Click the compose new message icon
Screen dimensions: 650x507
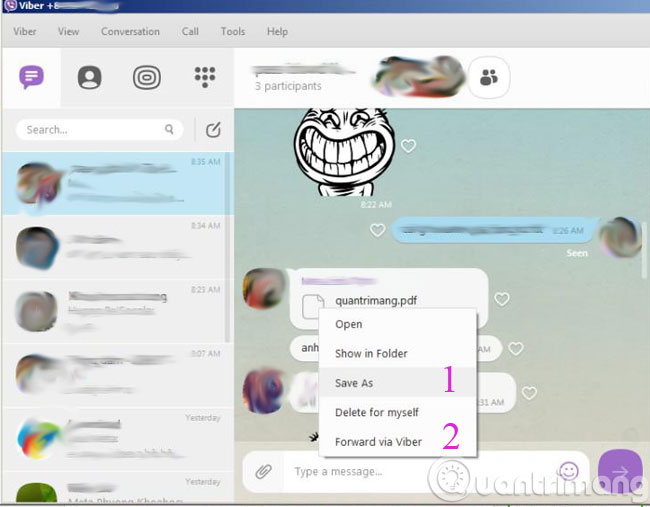click(x=213, y=130)
